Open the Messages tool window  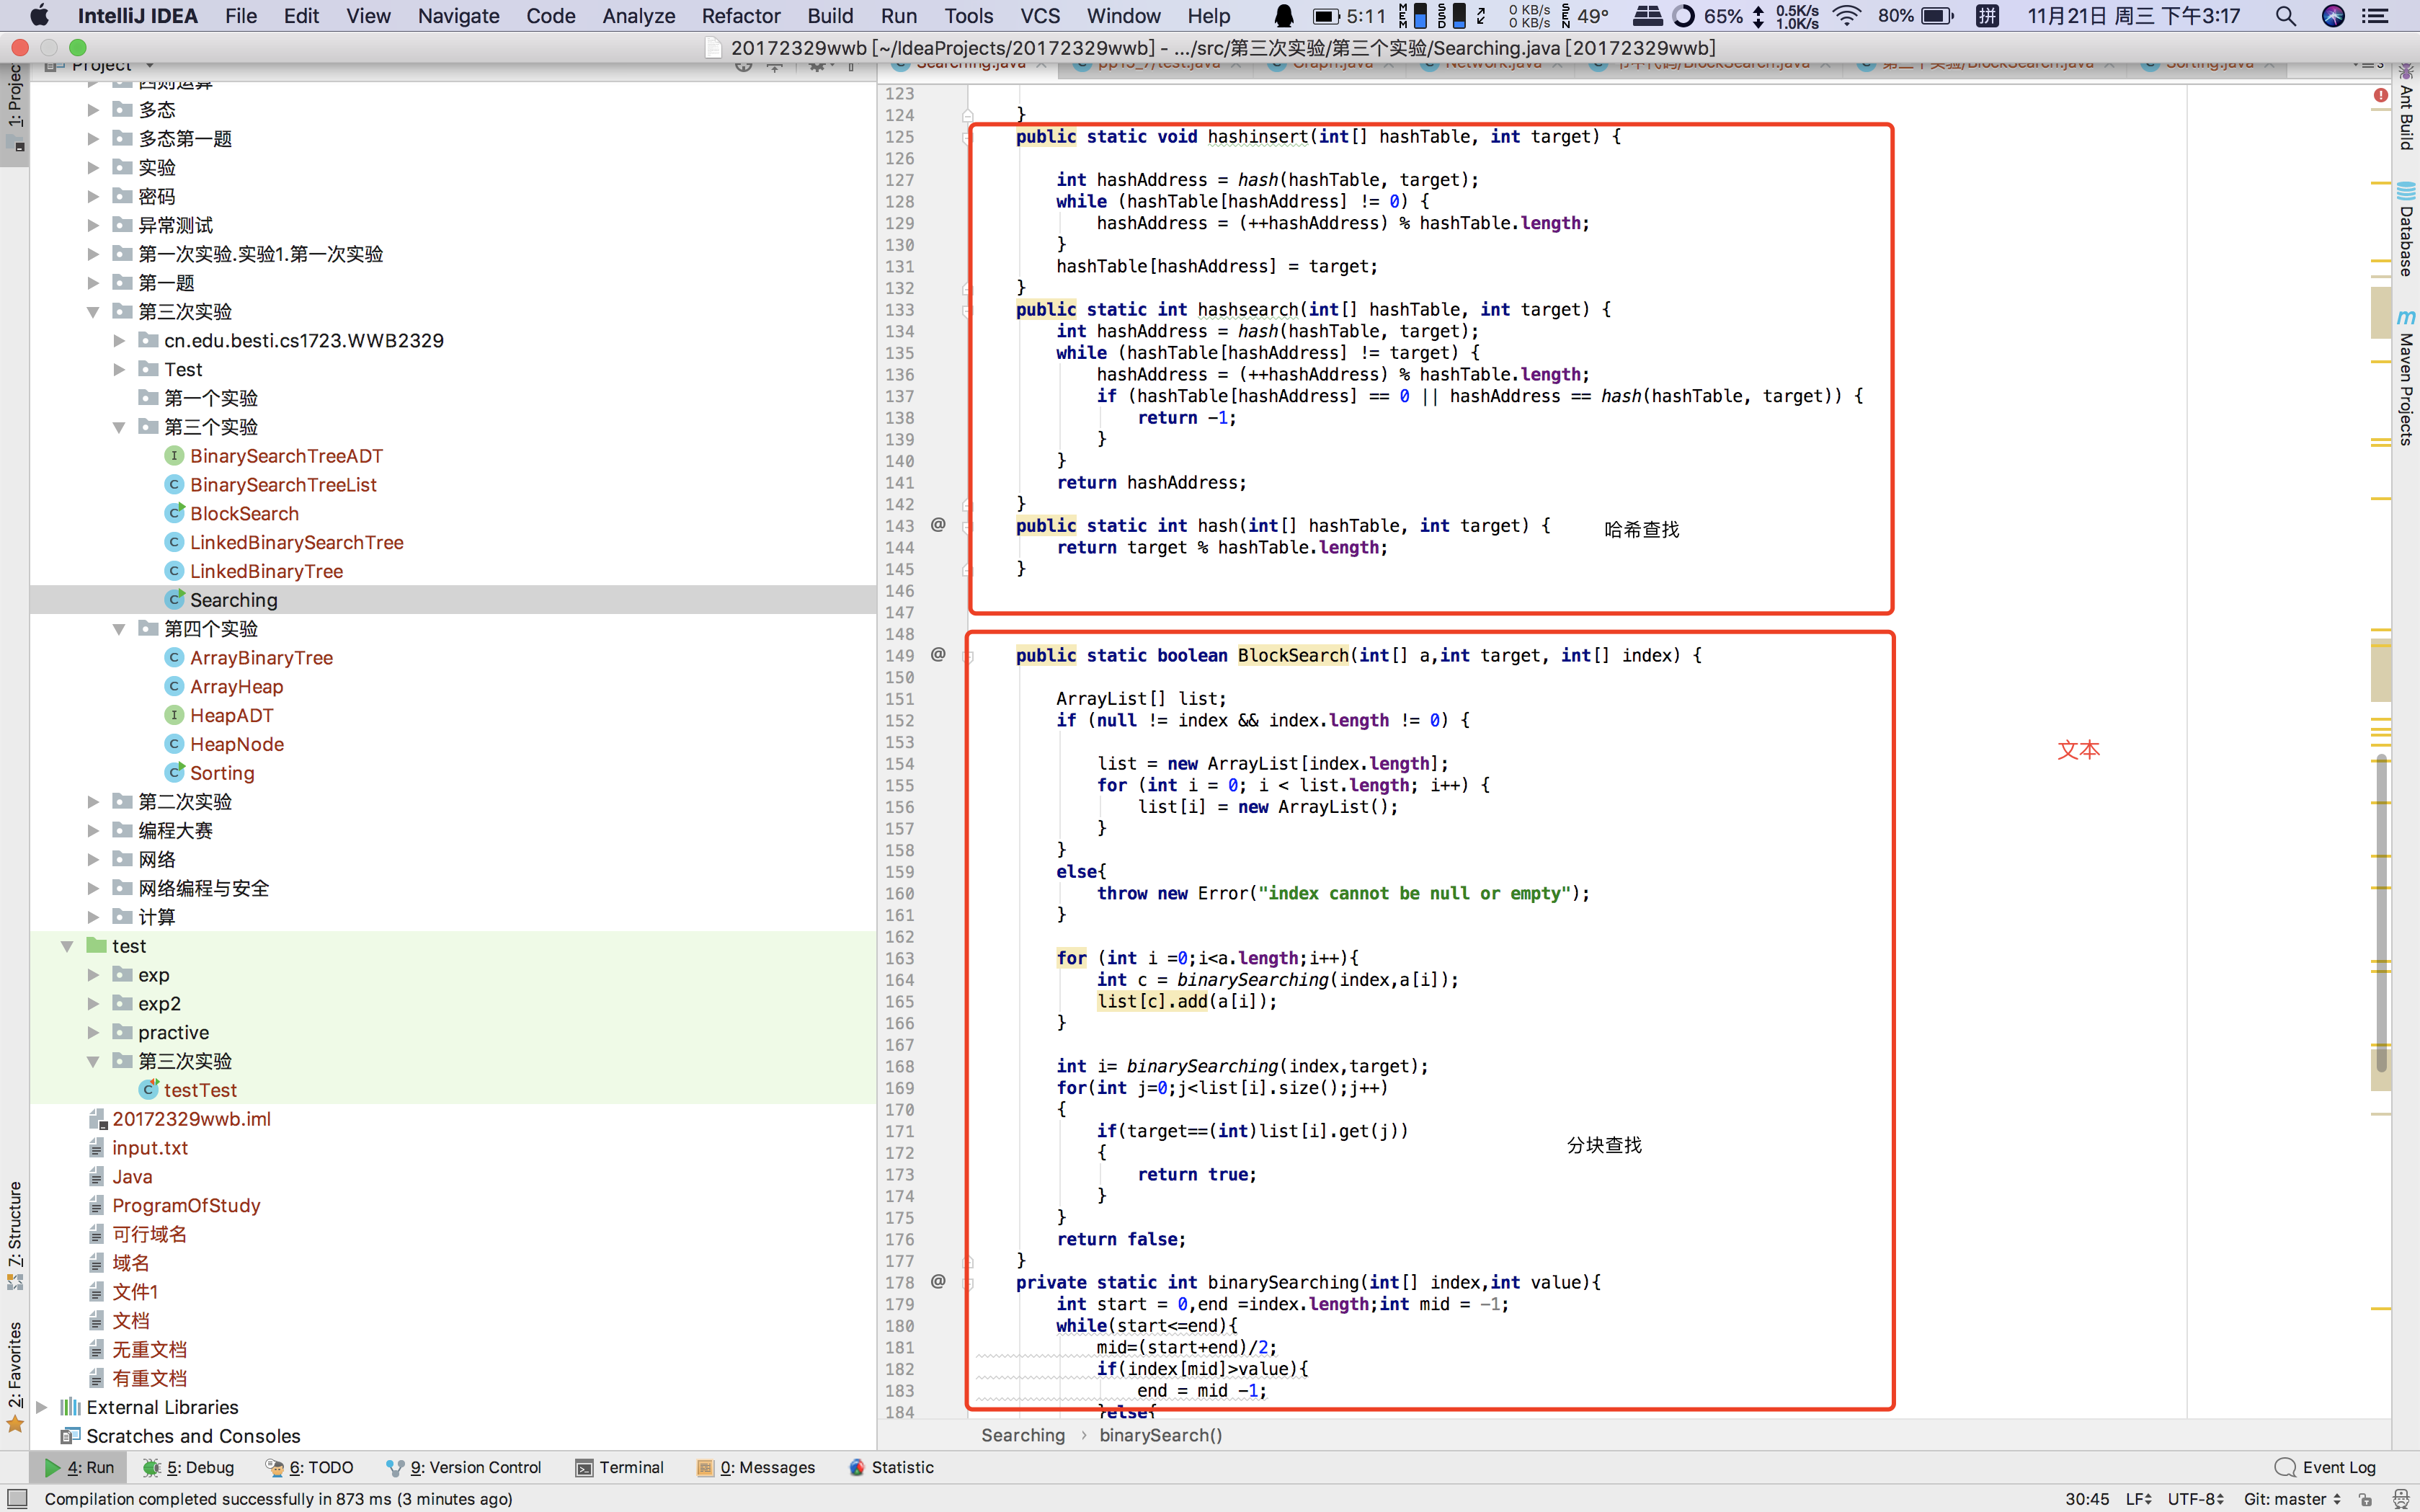click(755, 1467)
